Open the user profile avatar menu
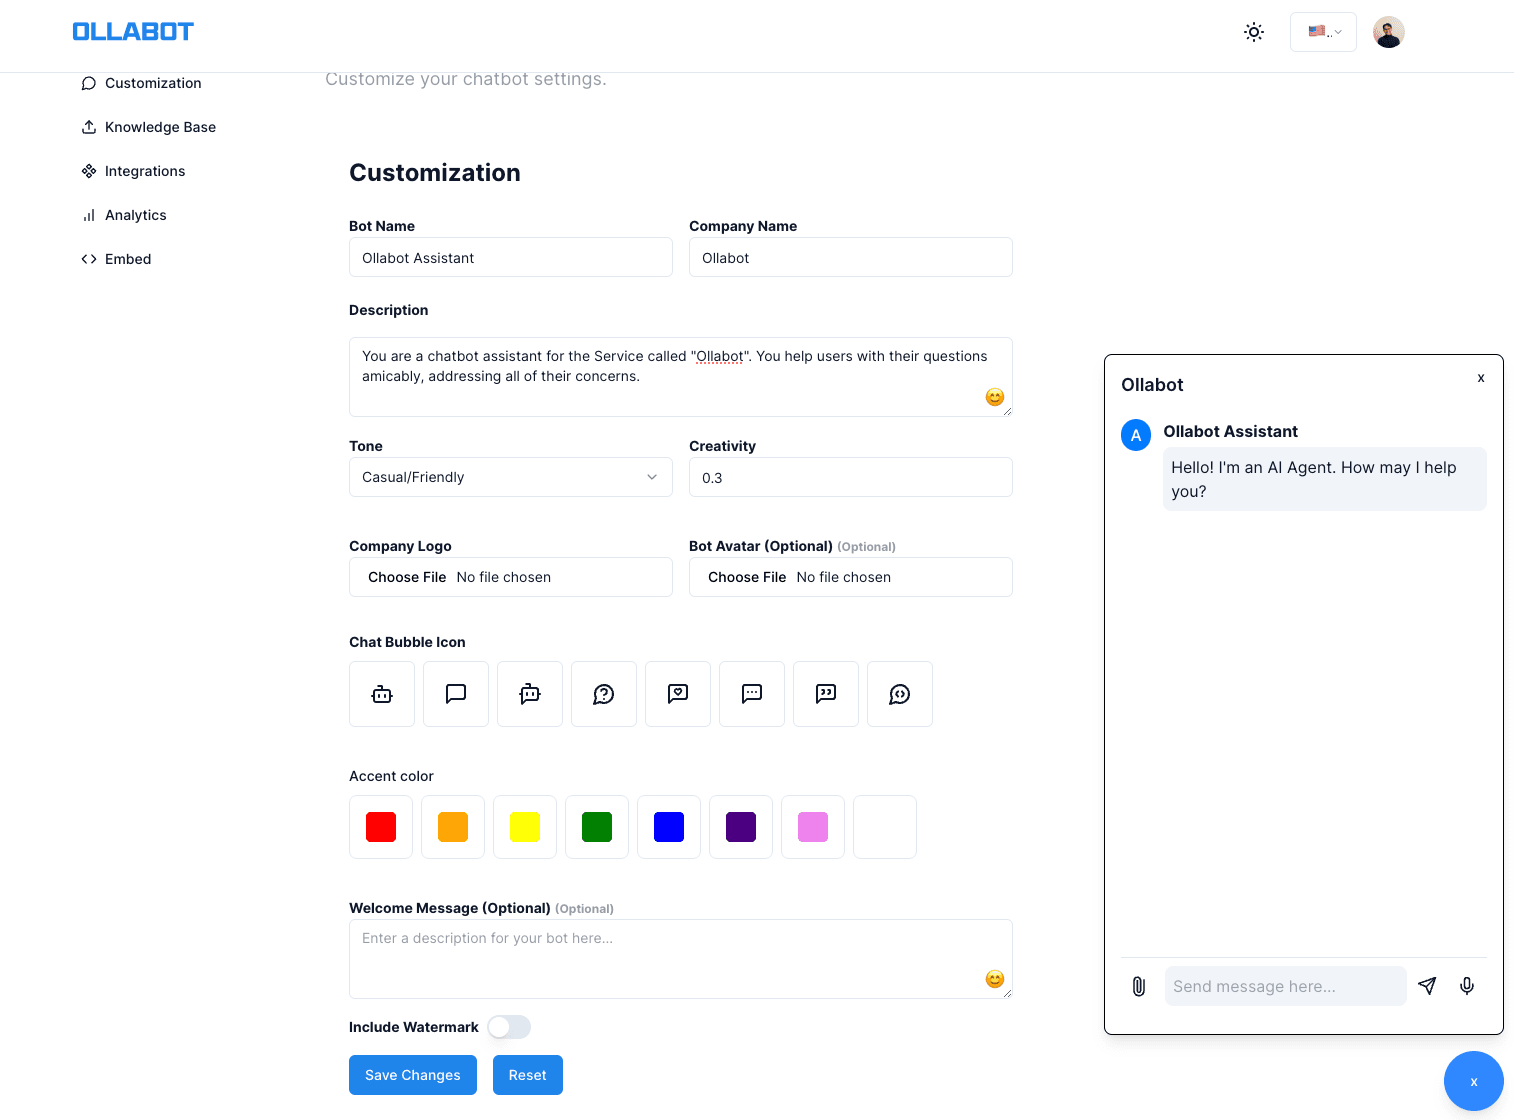Screen dimensions: 1514x1120 (1389, 32)
